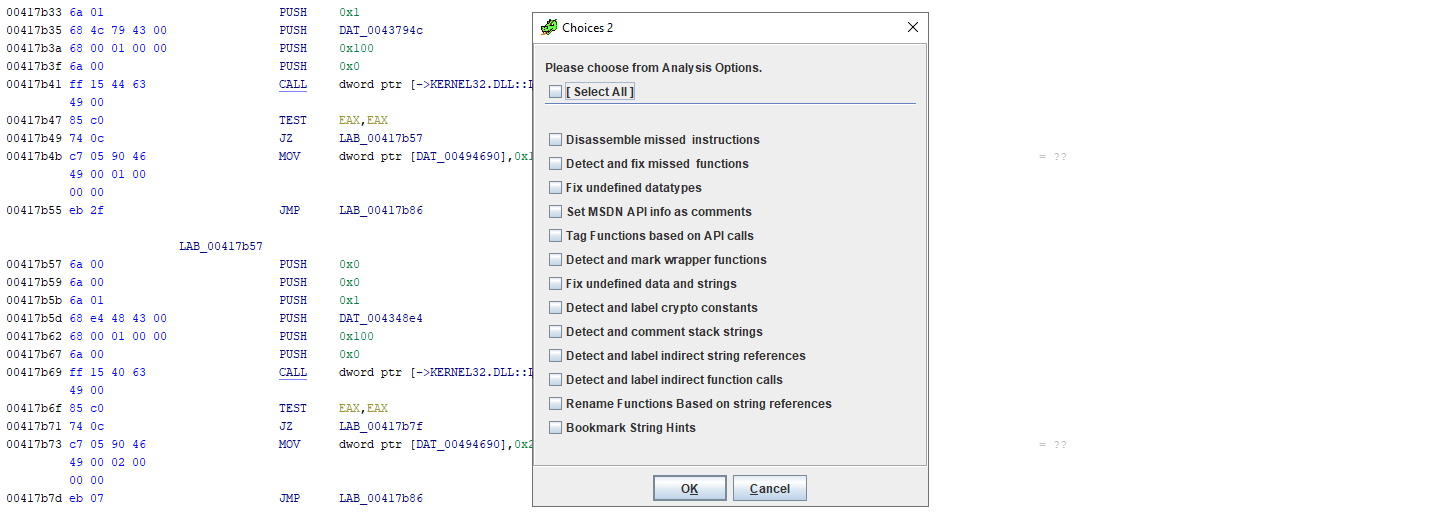Select DAT_0043794c operand in the listing

tap(381, 30)
